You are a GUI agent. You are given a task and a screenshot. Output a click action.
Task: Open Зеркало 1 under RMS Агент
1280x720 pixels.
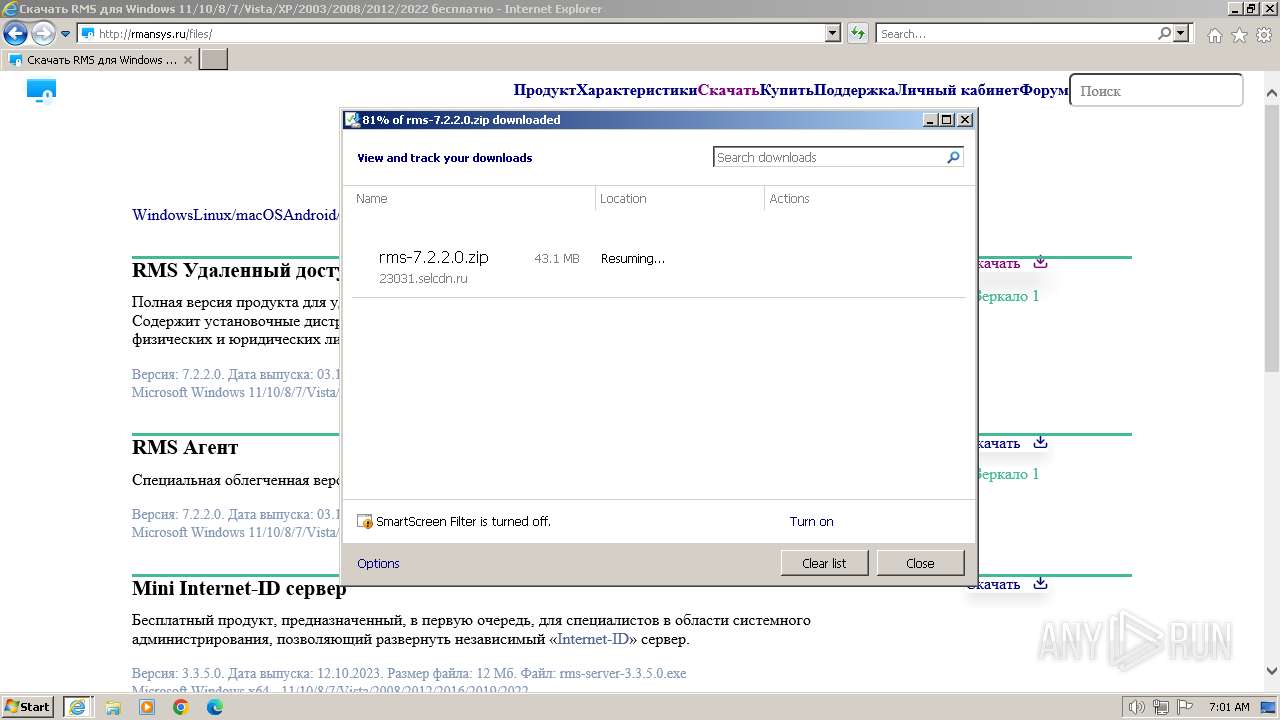point(1008,474)
